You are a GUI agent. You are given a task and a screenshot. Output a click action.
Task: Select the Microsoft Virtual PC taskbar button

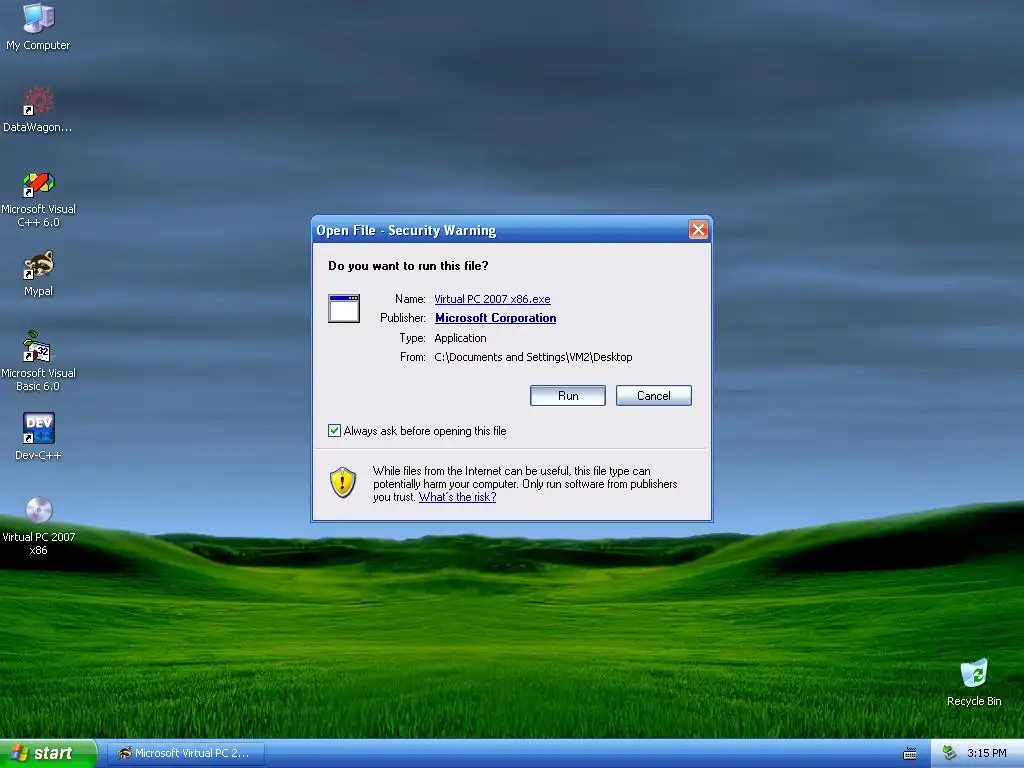185,753
